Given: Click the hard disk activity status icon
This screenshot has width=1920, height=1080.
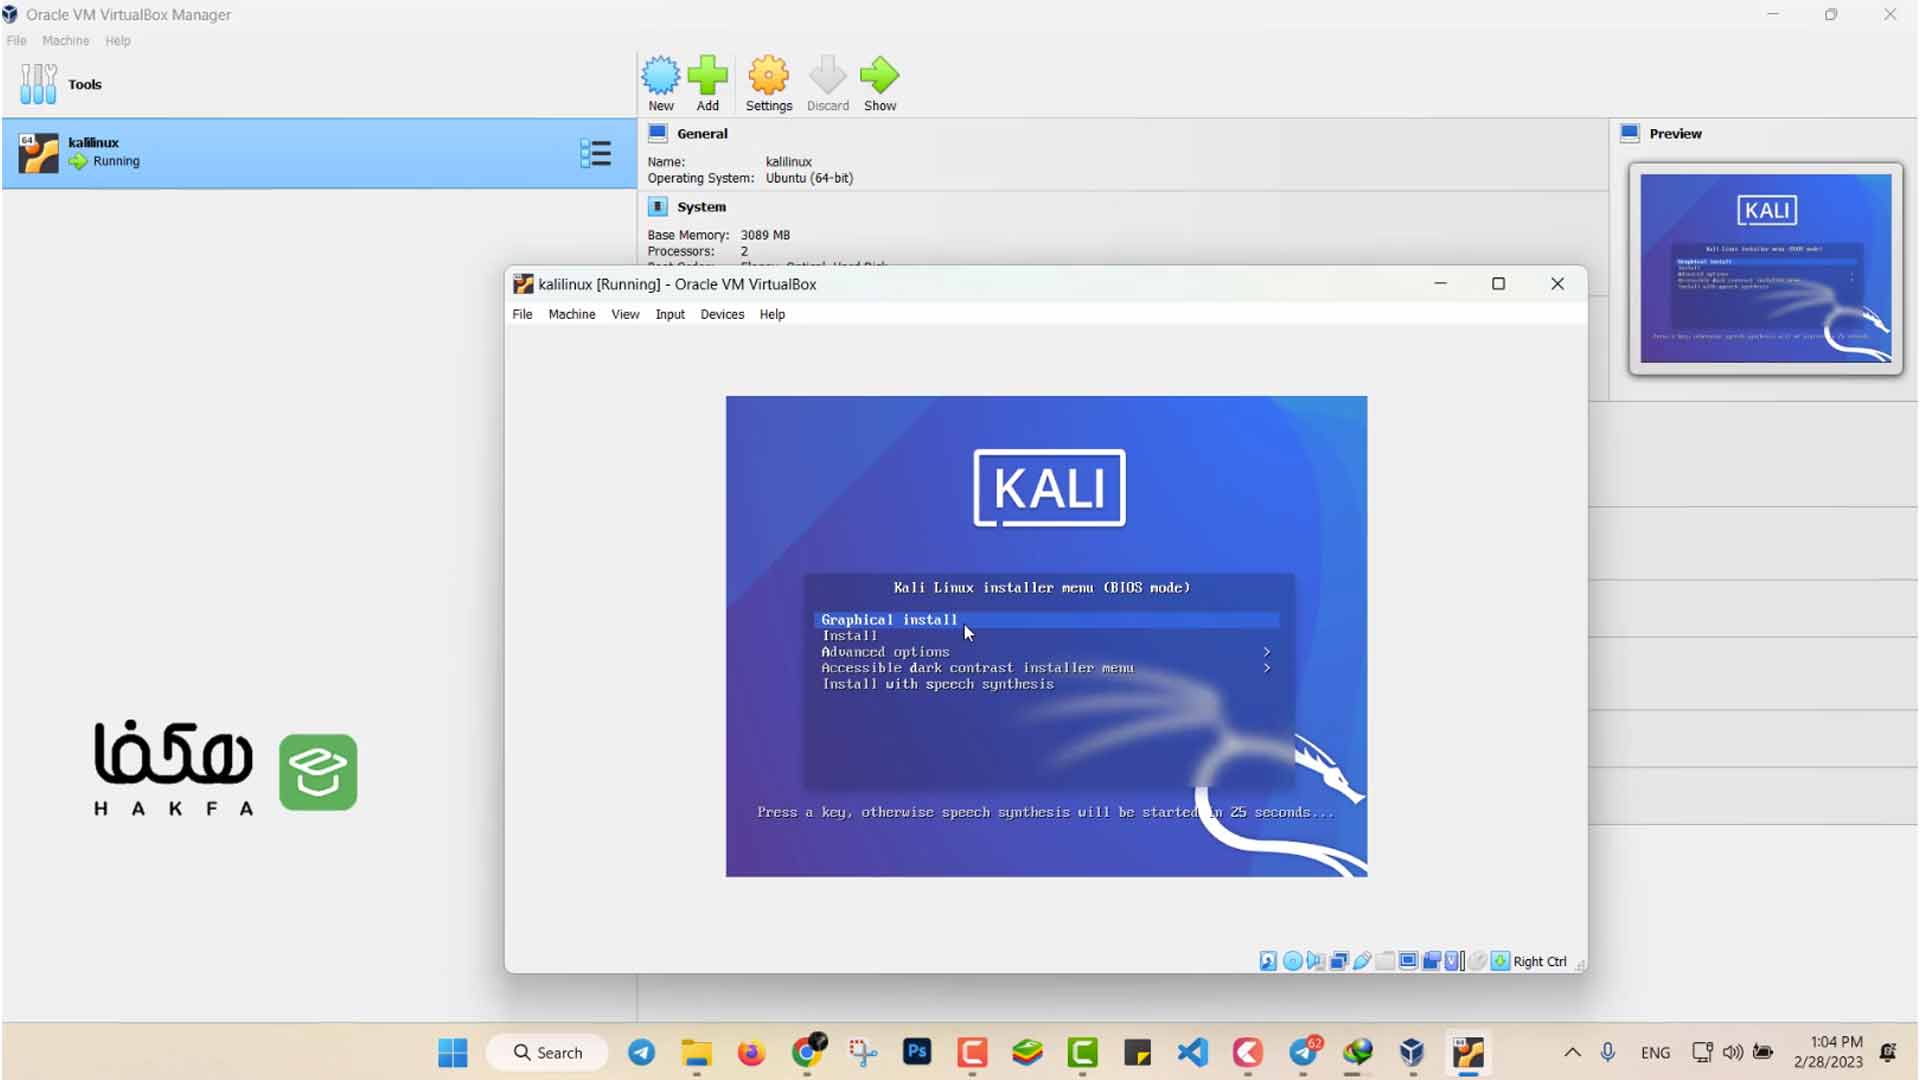Looking at the screenshot, I should pyautogui.click(x=1268, y=961).
